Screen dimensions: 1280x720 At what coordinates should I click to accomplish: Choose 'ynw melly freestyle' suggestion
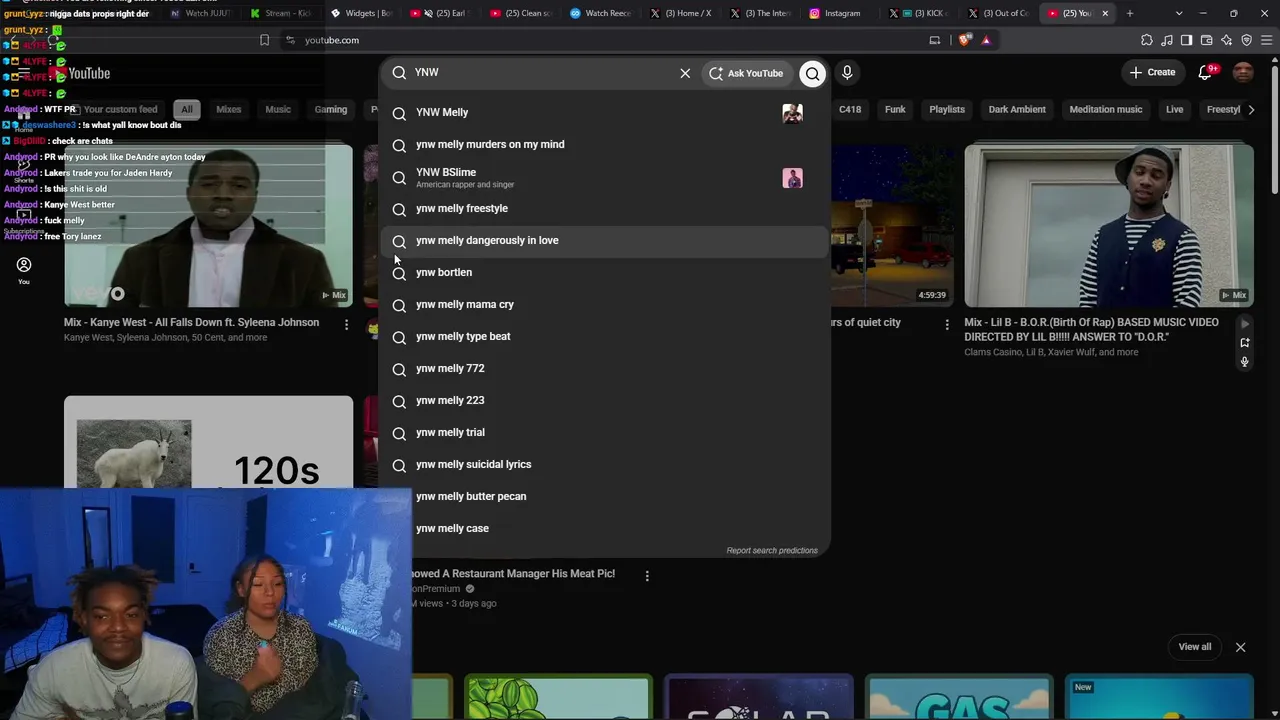pyautogui.click(x=605, y=209)
